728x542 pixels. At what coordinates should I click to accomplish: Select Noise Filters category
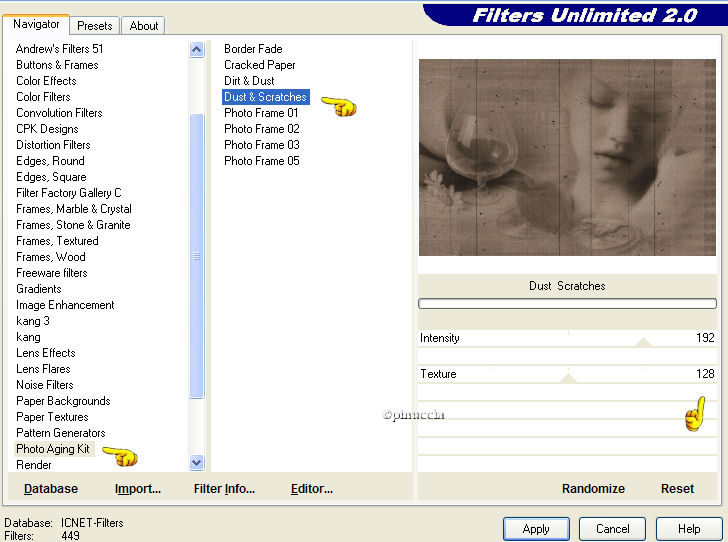[x=45, y=385]
